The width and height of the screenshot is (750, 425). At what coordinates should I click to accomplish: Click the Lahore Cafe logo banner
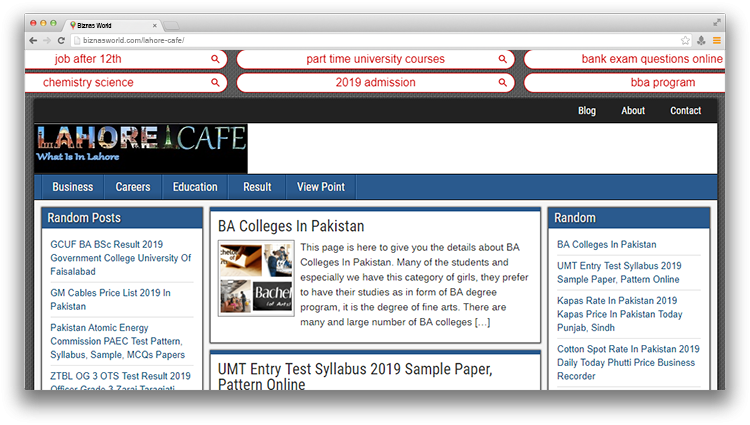(x=140, y=148)
